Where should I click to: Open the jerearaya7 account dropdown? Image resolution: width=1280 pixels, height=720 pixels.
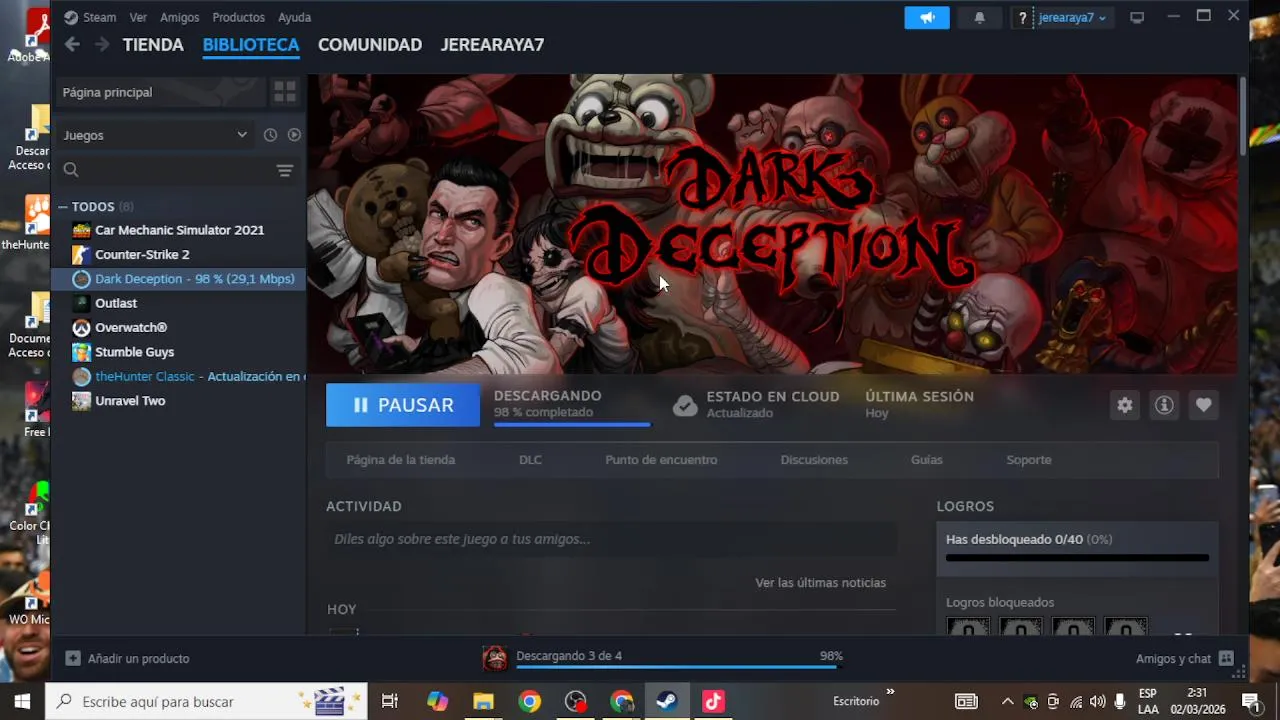coord(1072,17)
